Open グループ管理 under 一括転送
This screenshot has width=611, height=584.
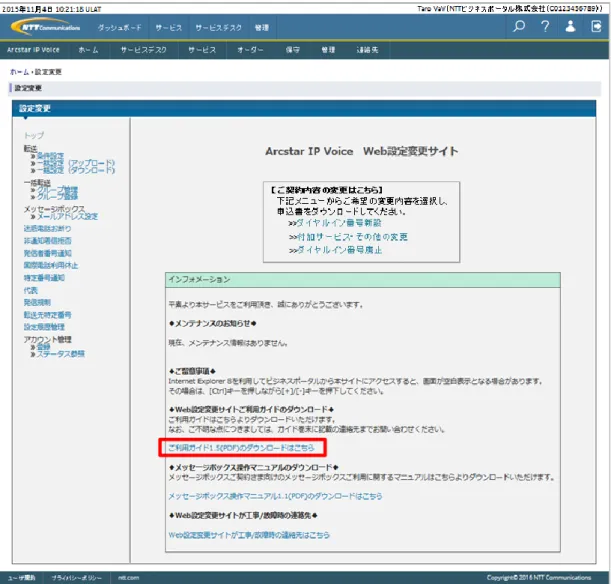click(57, 190)
